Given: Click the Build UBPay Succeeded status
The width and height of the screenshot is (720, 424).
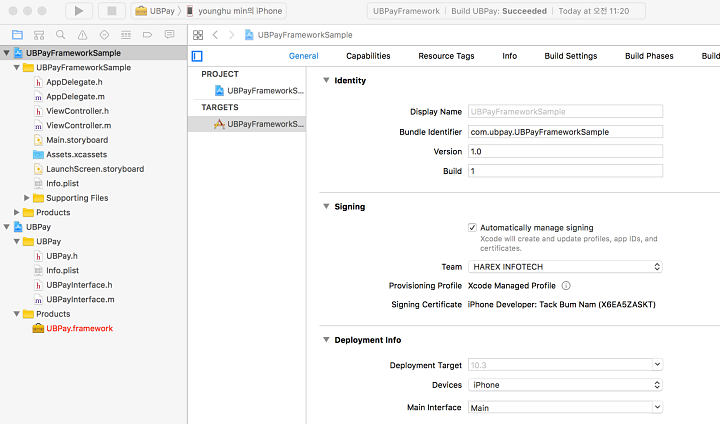Looking at the screenshot, I should (499, 11).
